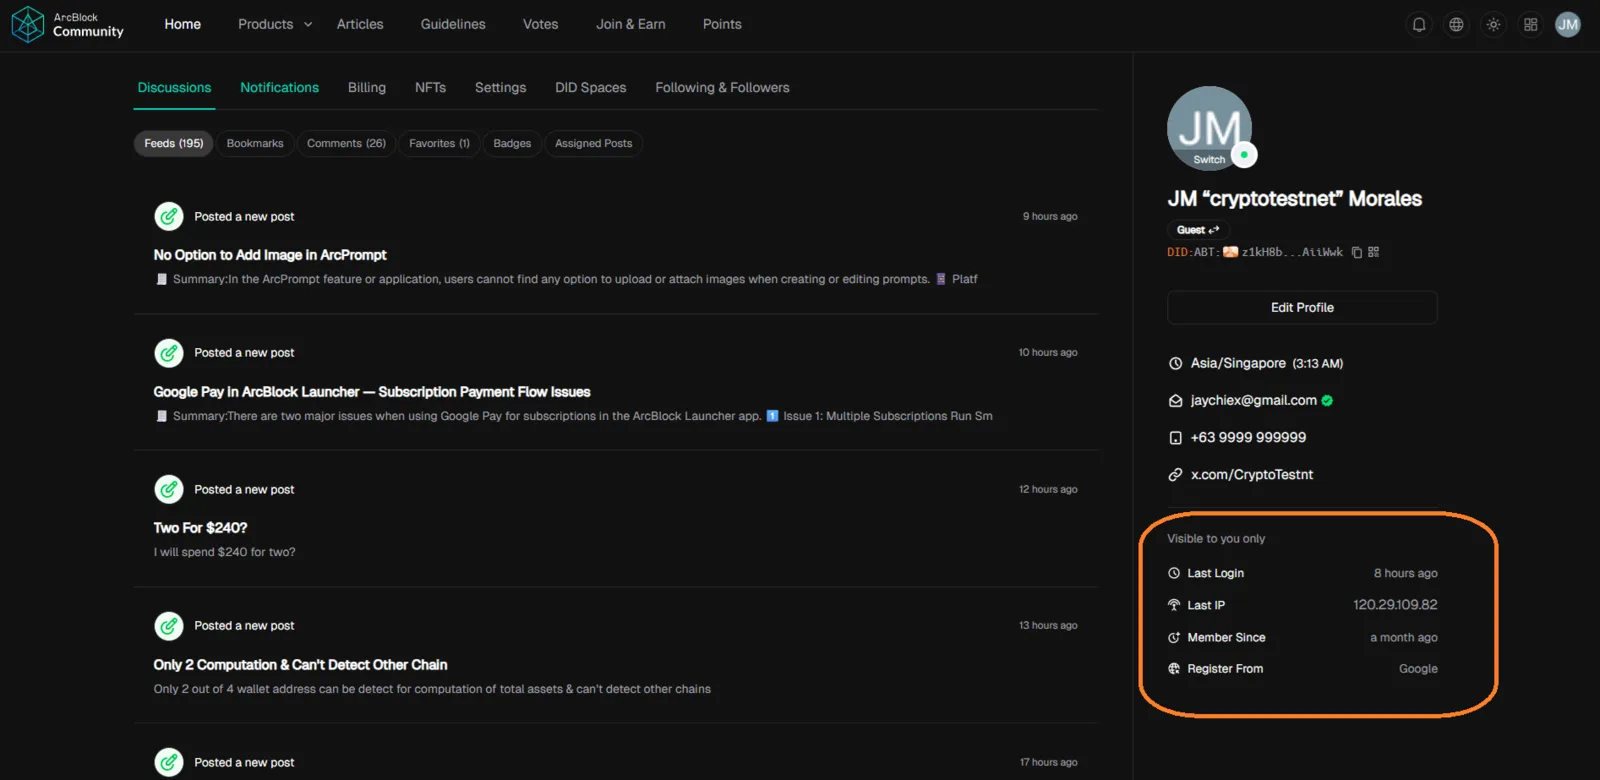The width and height of the screenshot is (1600, 780).
Task: Navigate to Votes
Action: pyautogui.click(x=541, y=24)
